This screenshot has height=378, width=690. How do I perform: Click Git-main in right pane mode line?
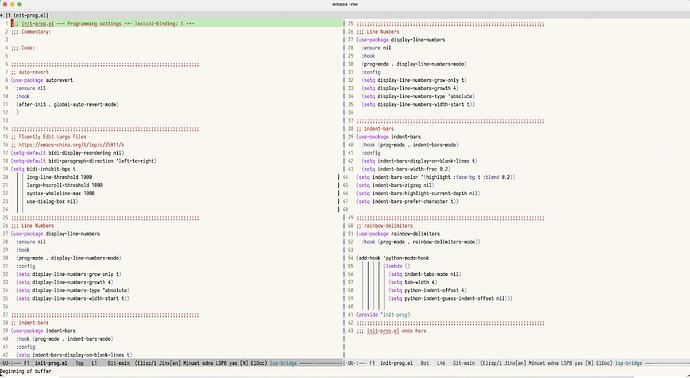point(464,363)
